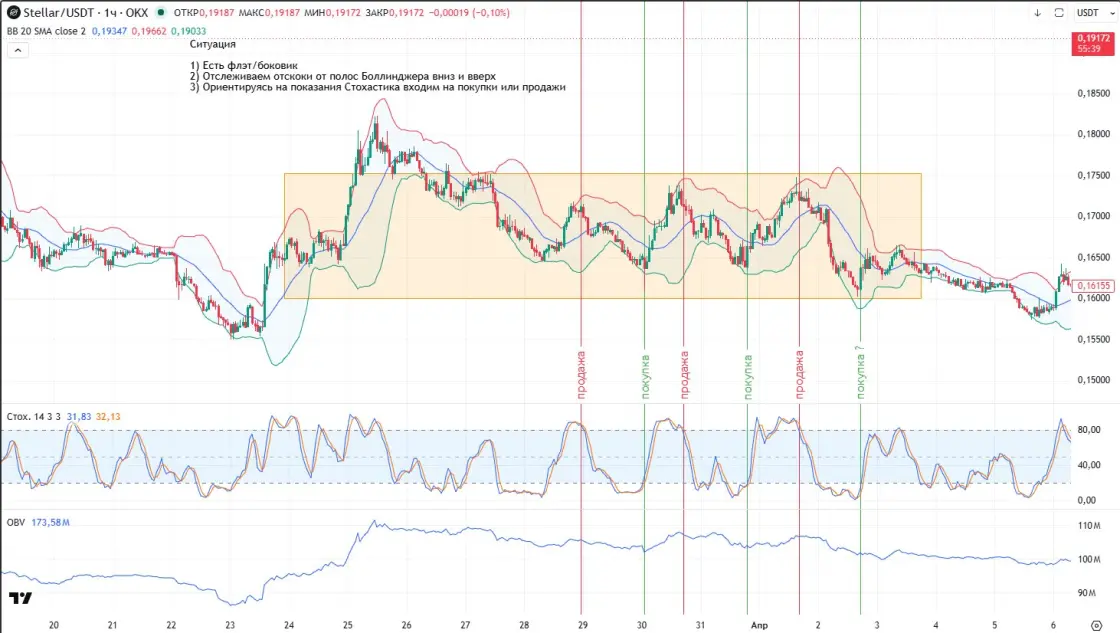Select the 'покупка' line label above date 30

point(645,377)
